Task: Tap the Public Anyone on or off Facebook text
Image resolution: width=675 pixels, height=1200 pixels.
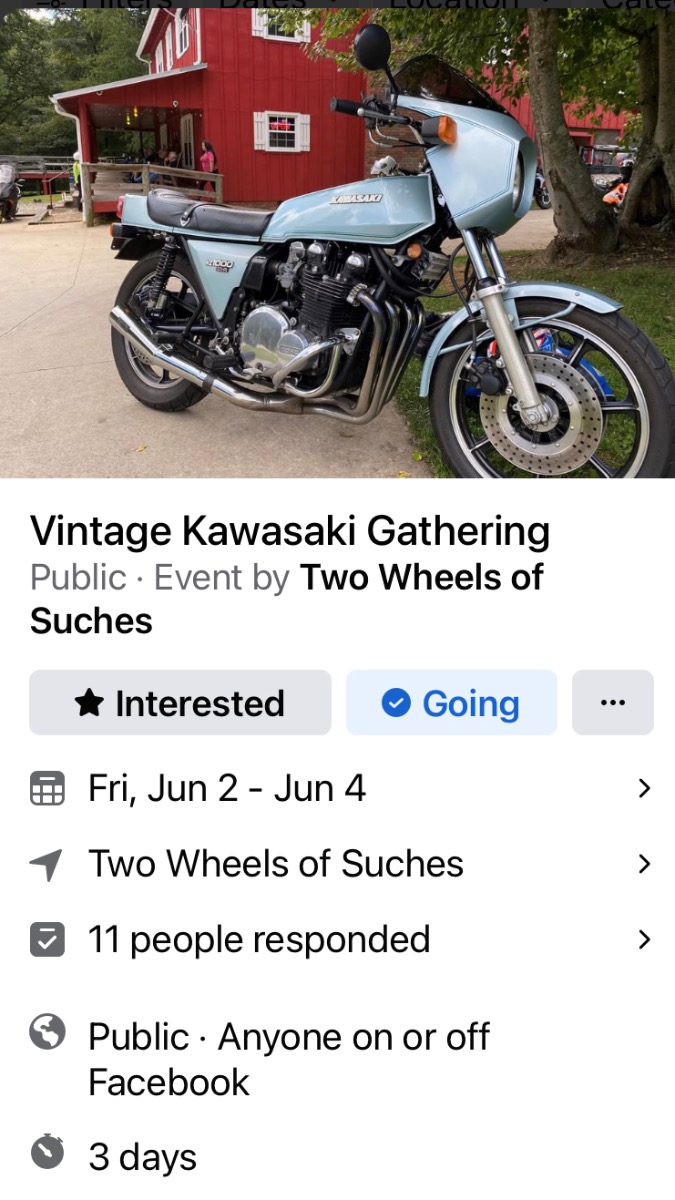Action: click(x=288, y=1058)
